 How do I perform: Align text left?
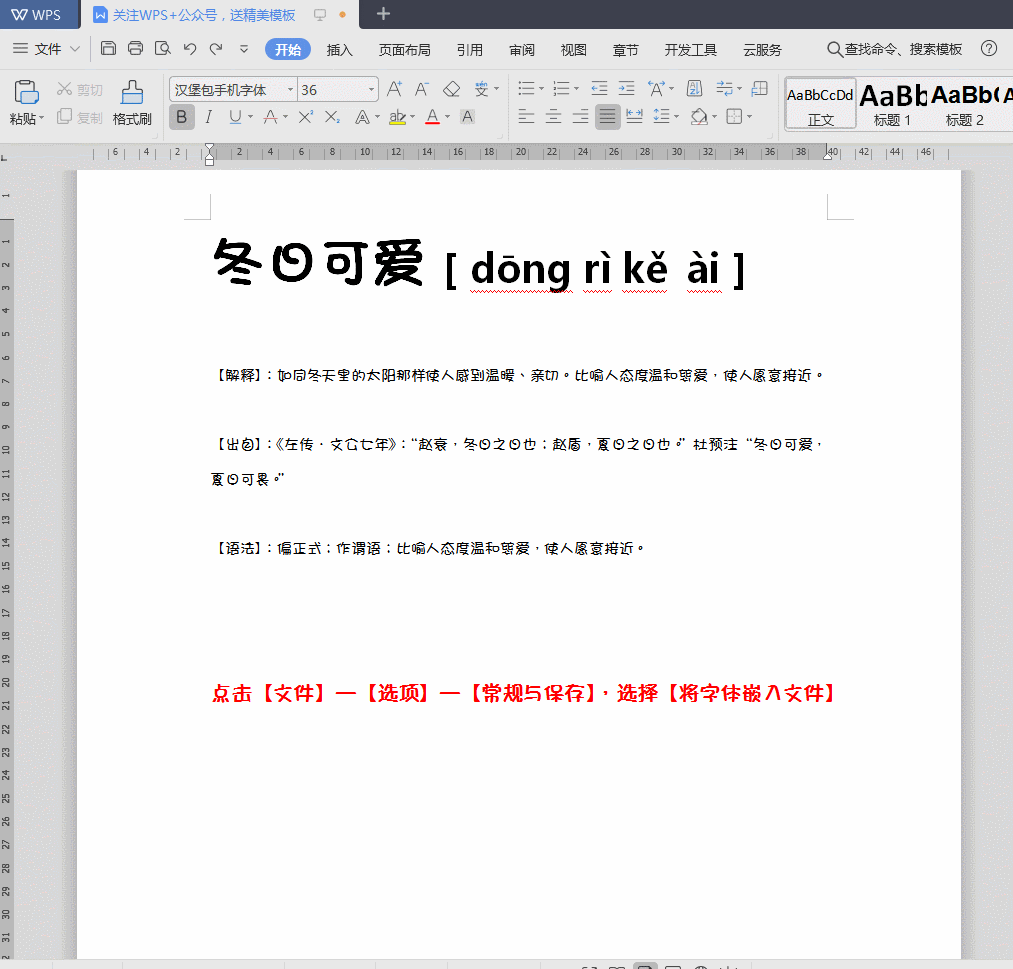(x=527, y=117)
